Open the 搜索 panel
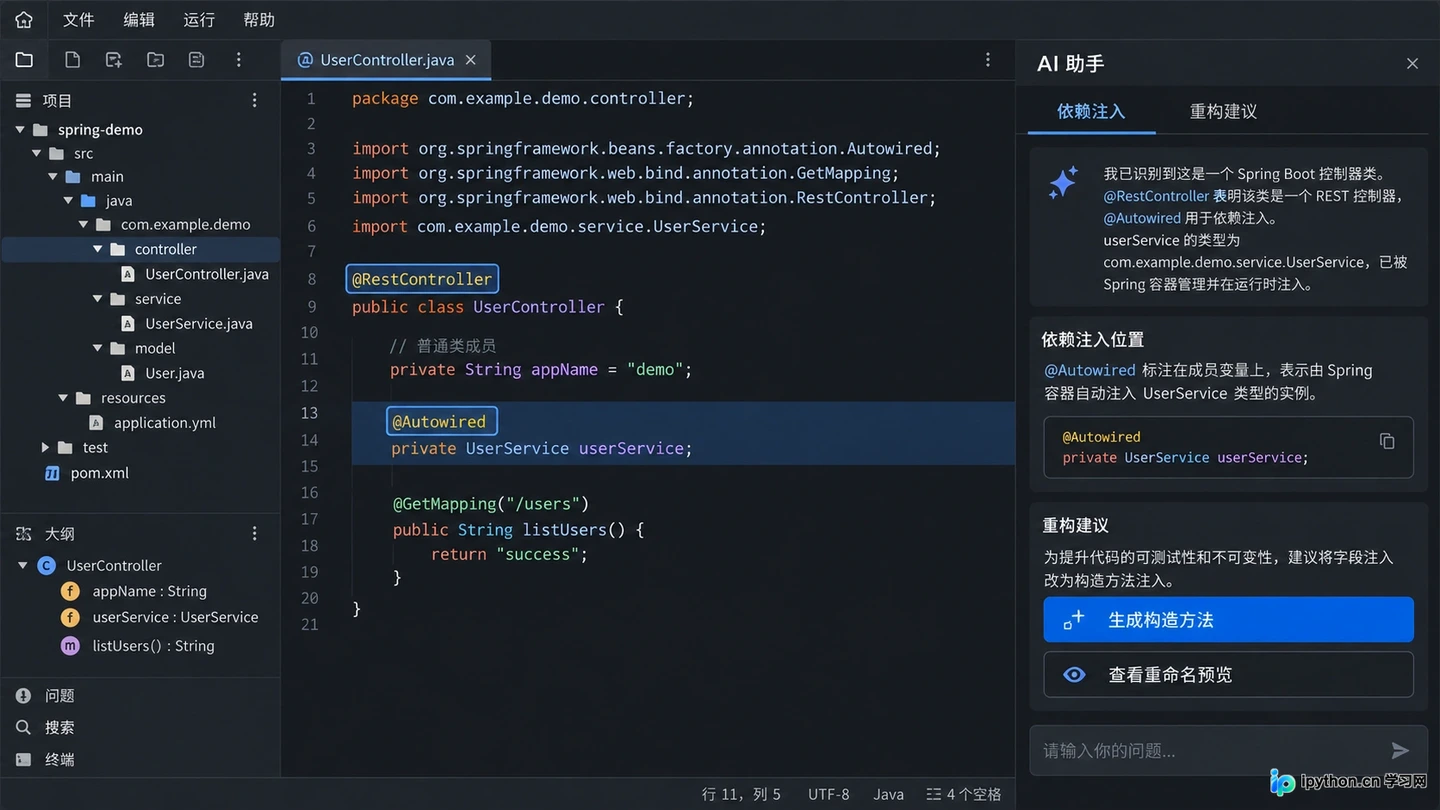The height and width of the screenshot is (810, 1440). [46, 727]
